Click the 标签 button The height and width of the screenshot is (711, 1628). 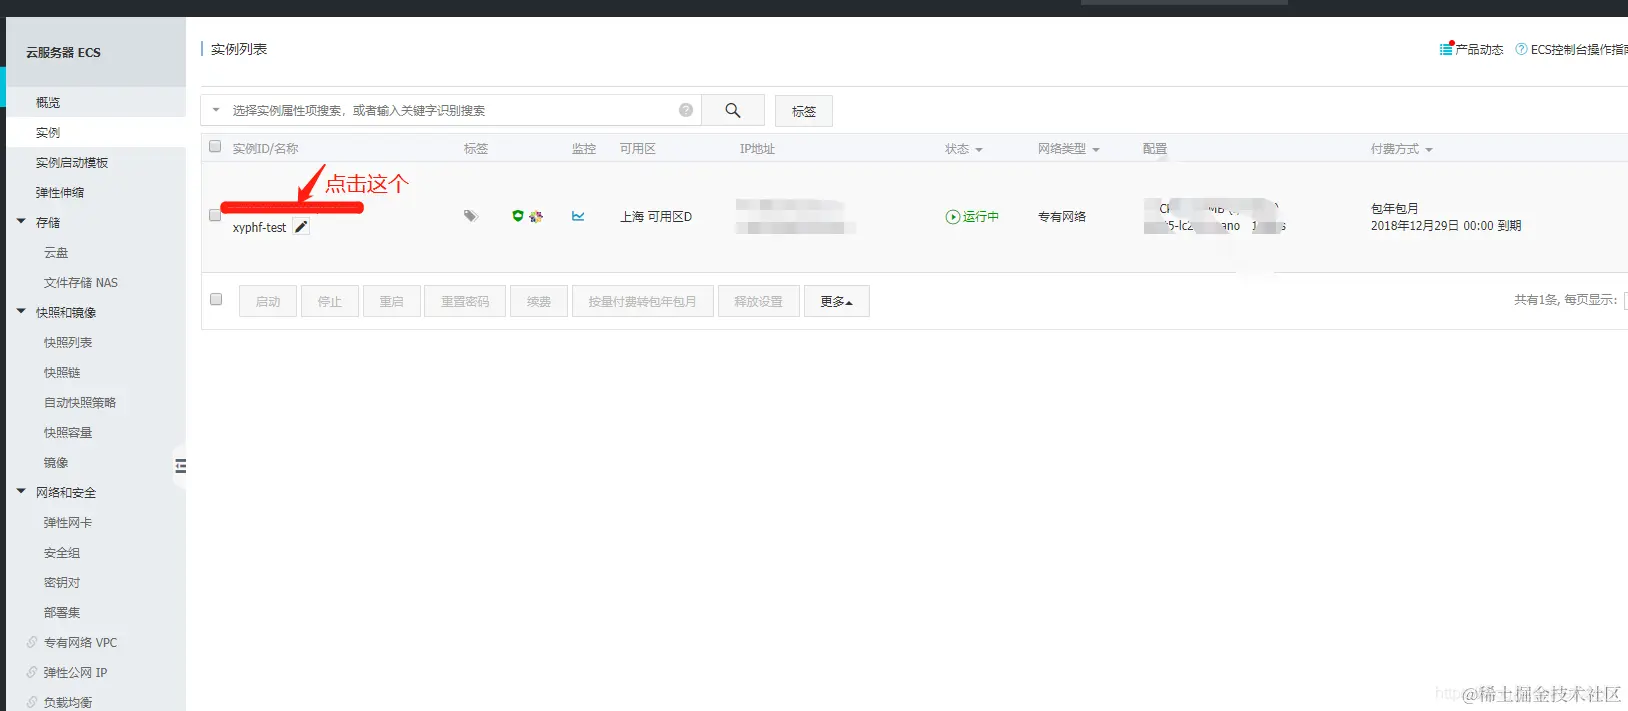coord(804,111)
